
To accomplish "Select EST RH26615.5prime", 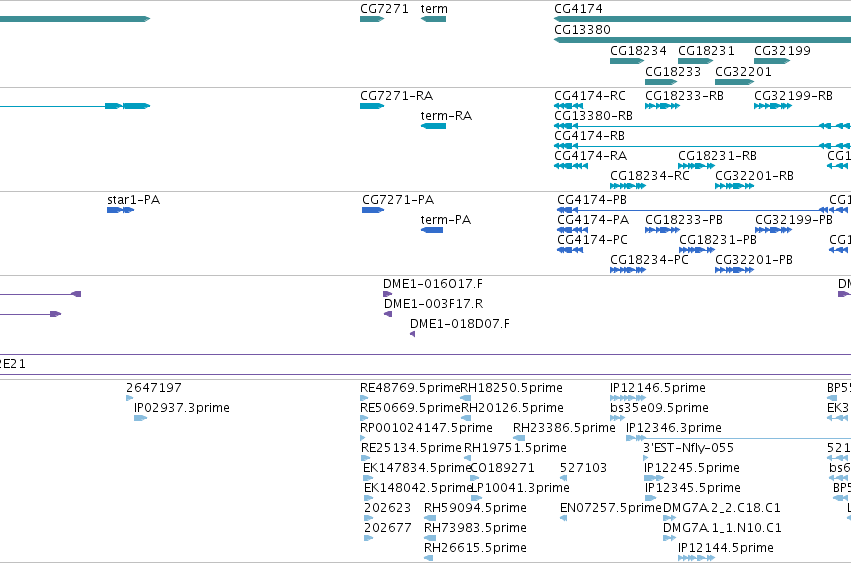I will [x=428, y=559].
